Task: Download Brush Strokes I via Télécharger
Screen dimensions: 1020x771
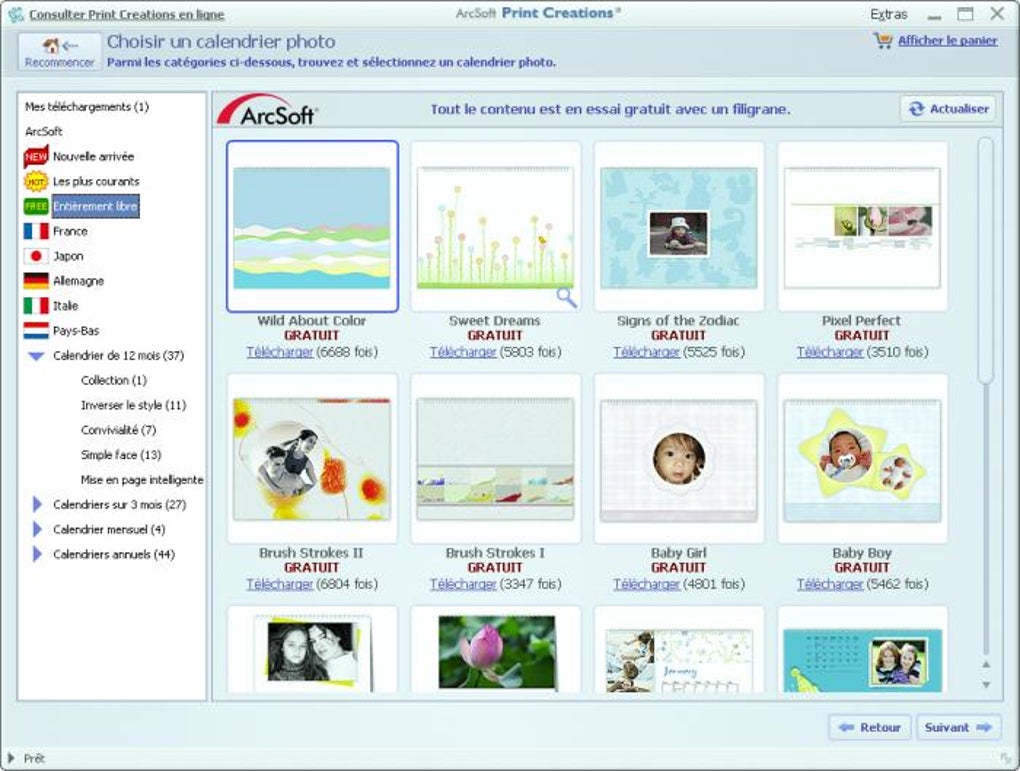Action: pos(463,584)
